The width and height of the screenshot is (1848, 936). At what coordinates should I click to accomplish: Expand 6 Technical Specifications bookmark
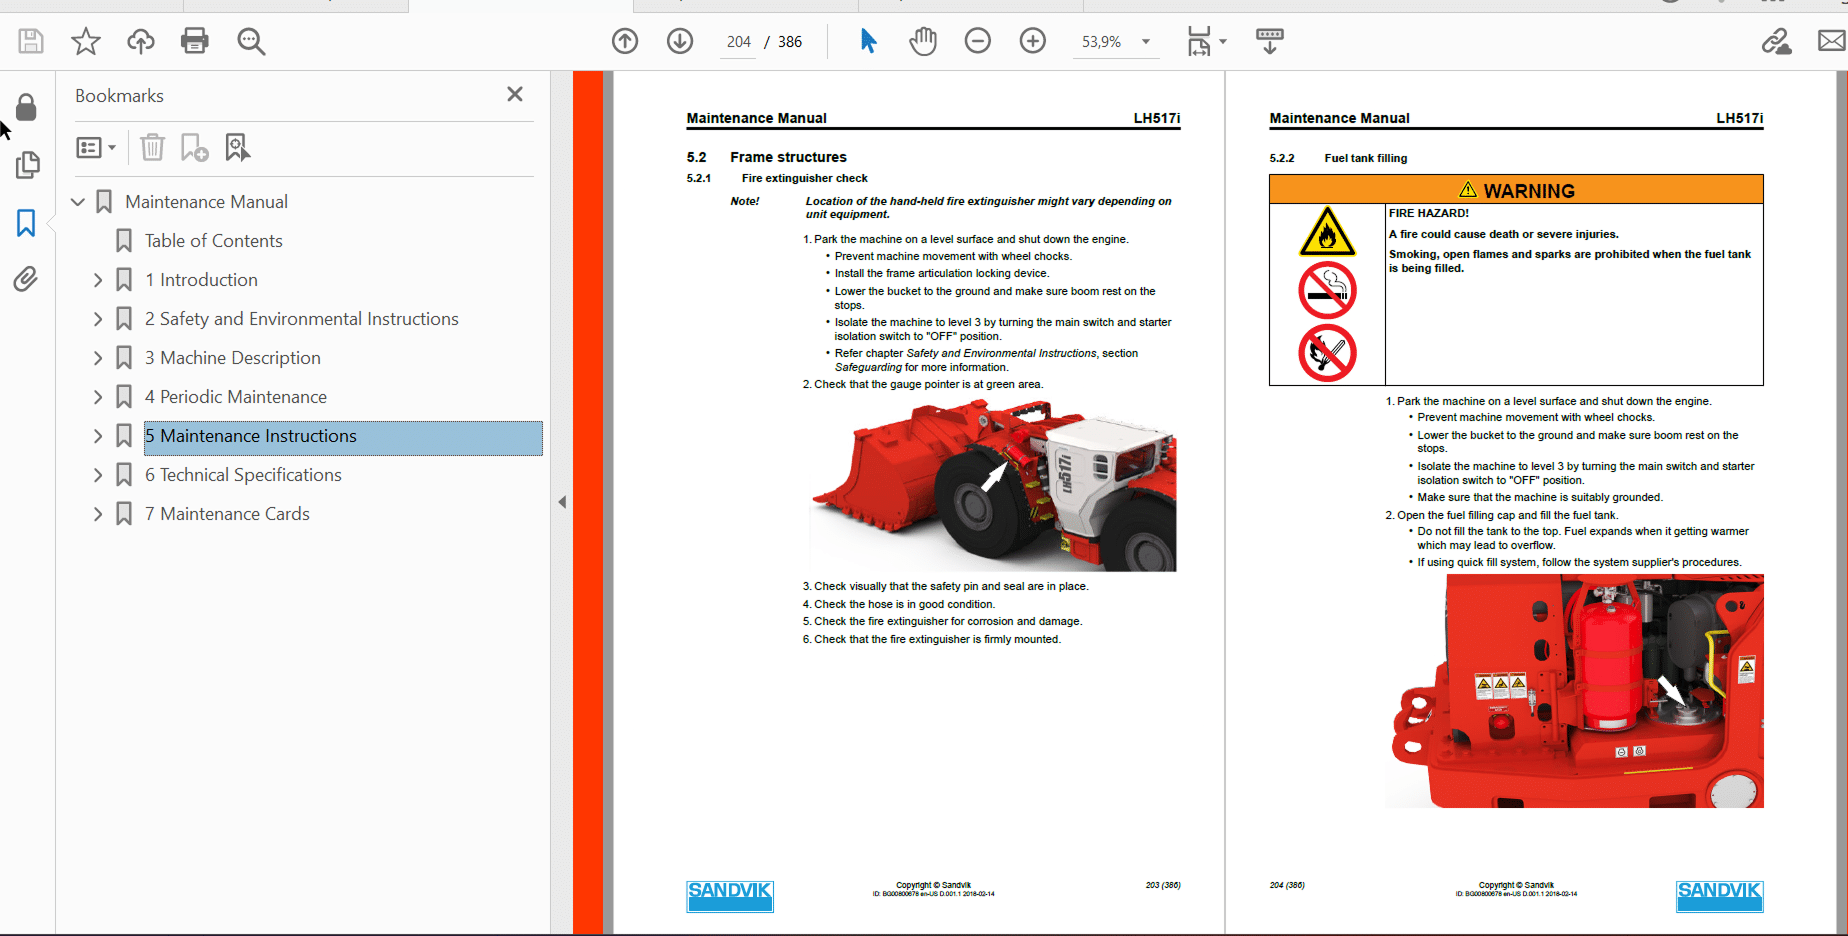98,475
